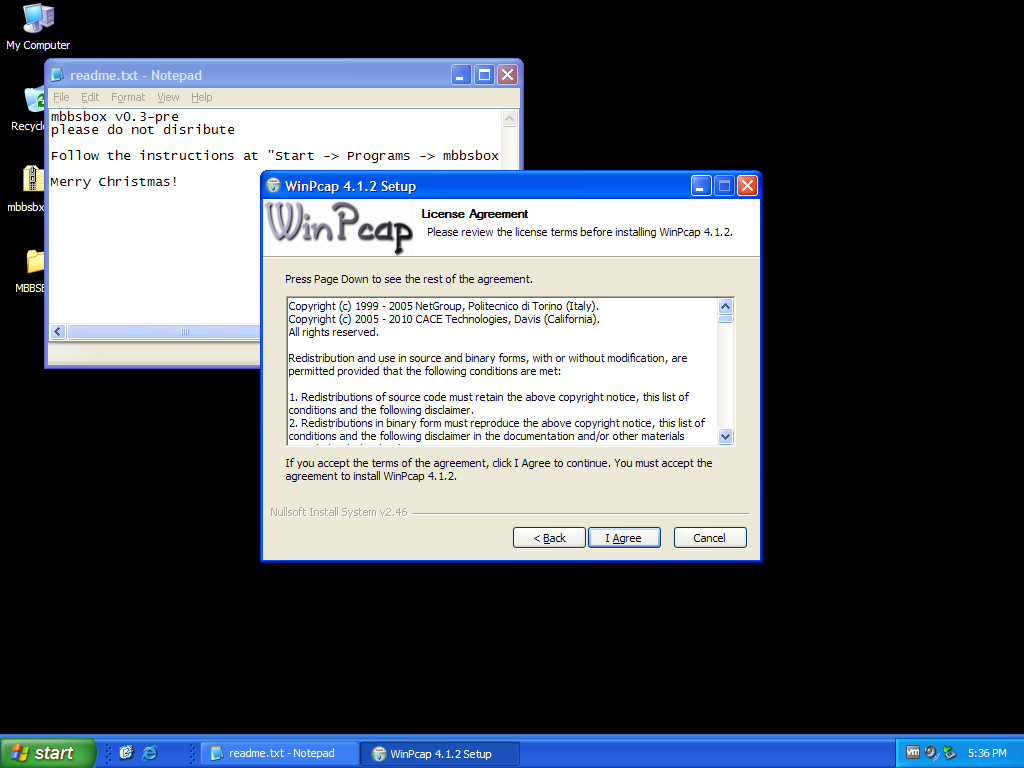Image resolution: width=1024 pixels, height=768 pixels.
Task: Launch Internet Explorer from Quick Launch
Action: [150, 753]
